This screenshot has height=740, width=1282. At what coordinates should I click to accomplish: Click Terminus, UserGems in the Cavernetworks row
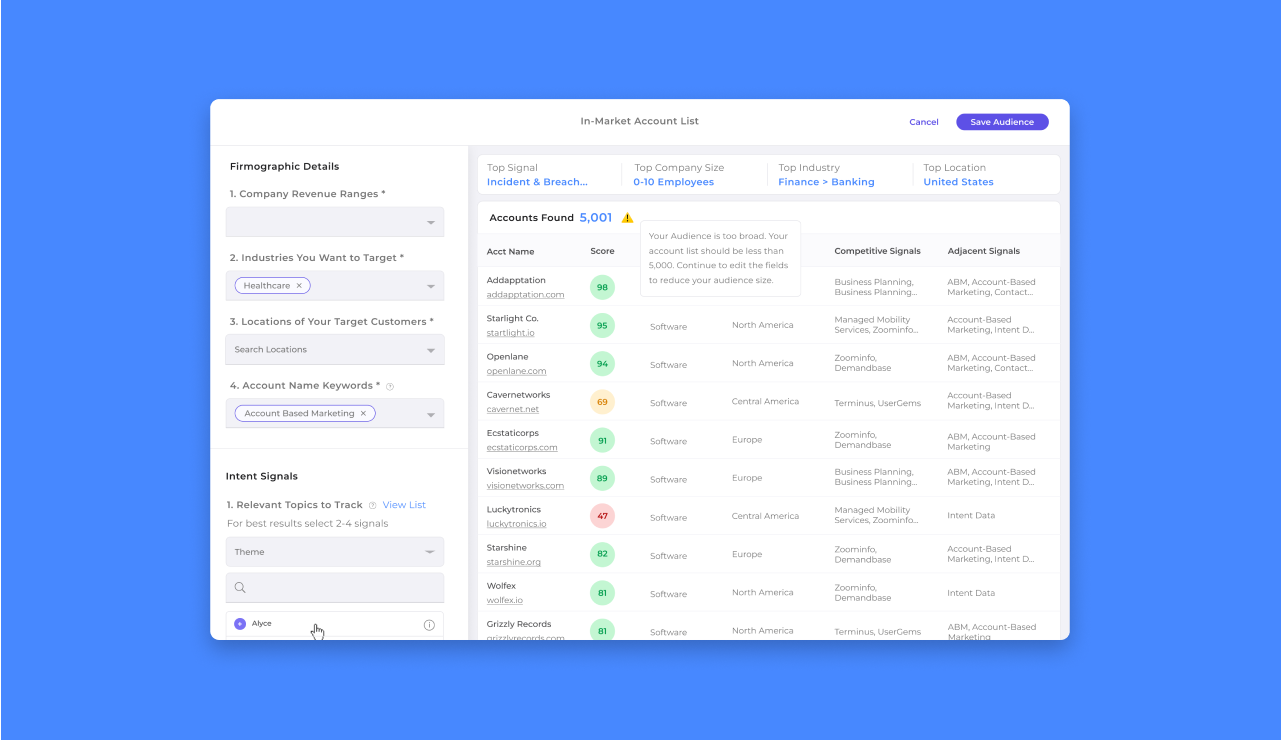[878, 403]
